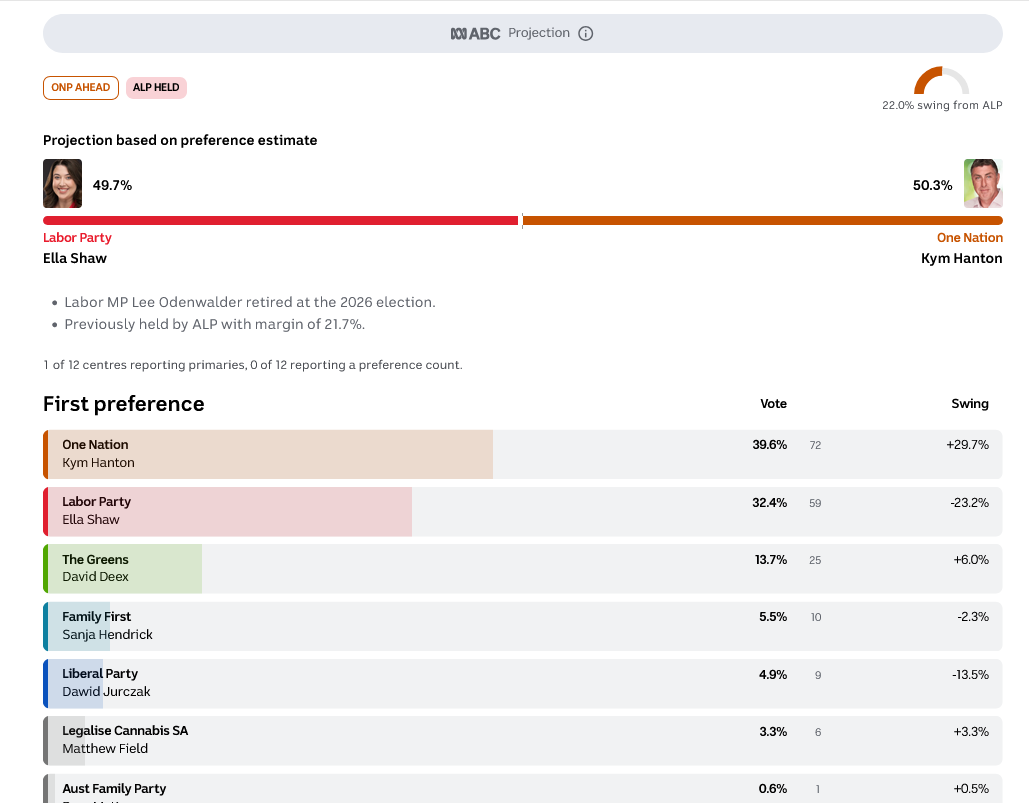This screenshot has width=1029, height=803.
Task: Click the ABC logo in the projection banner
Action: coord(475,33)
